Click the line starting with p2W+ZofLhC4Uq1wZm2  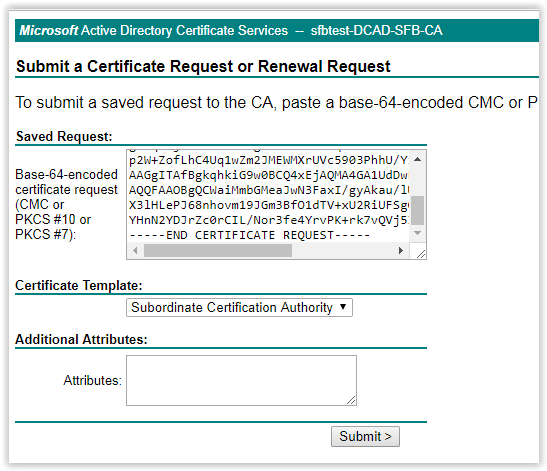click(x=268, y=160)
